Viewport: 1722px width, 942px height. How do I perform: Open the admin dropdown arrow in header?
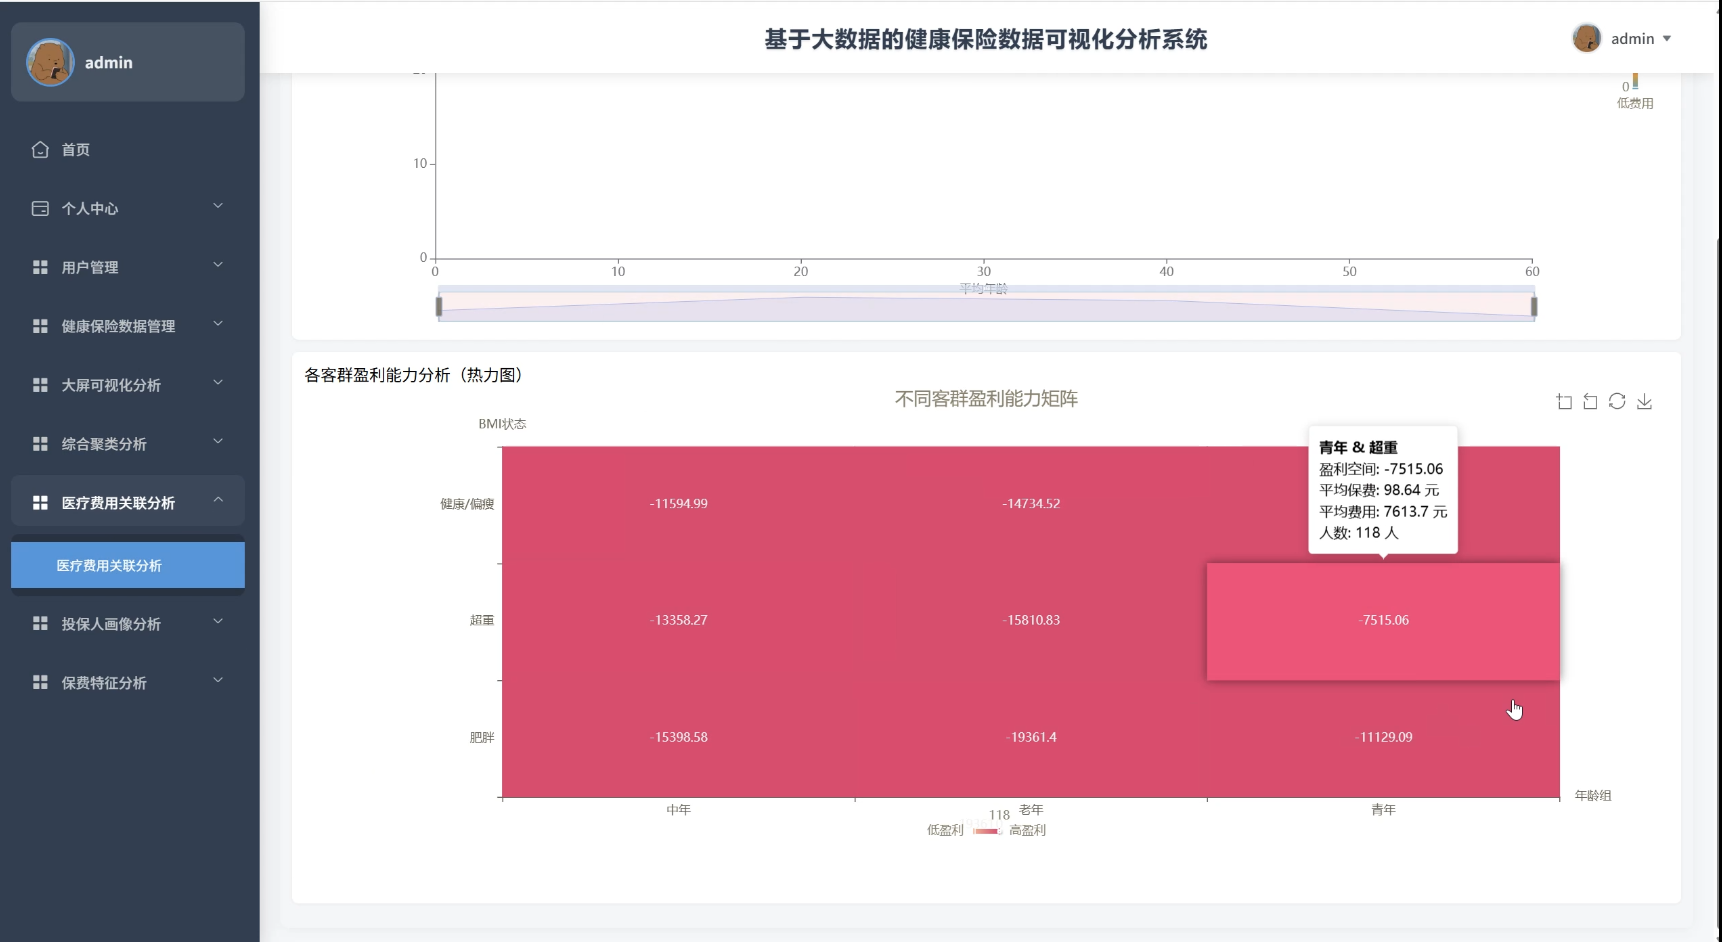[1667, 39]
